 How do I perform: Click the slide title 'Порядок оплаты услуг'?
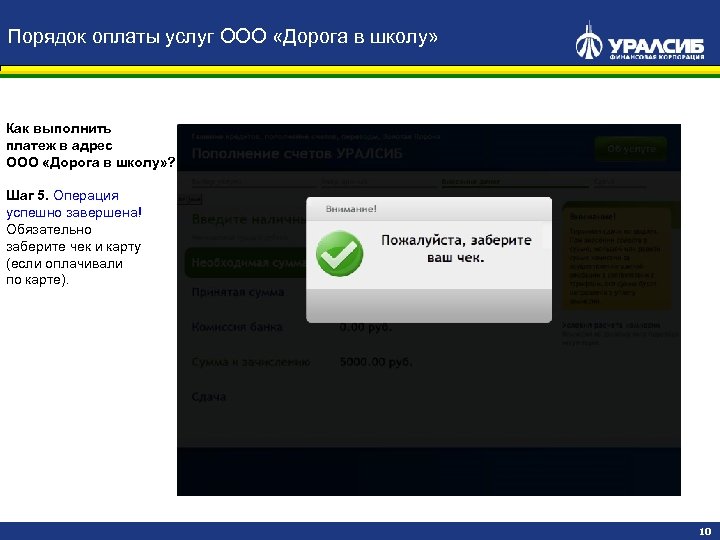click(x=112, y=36)
